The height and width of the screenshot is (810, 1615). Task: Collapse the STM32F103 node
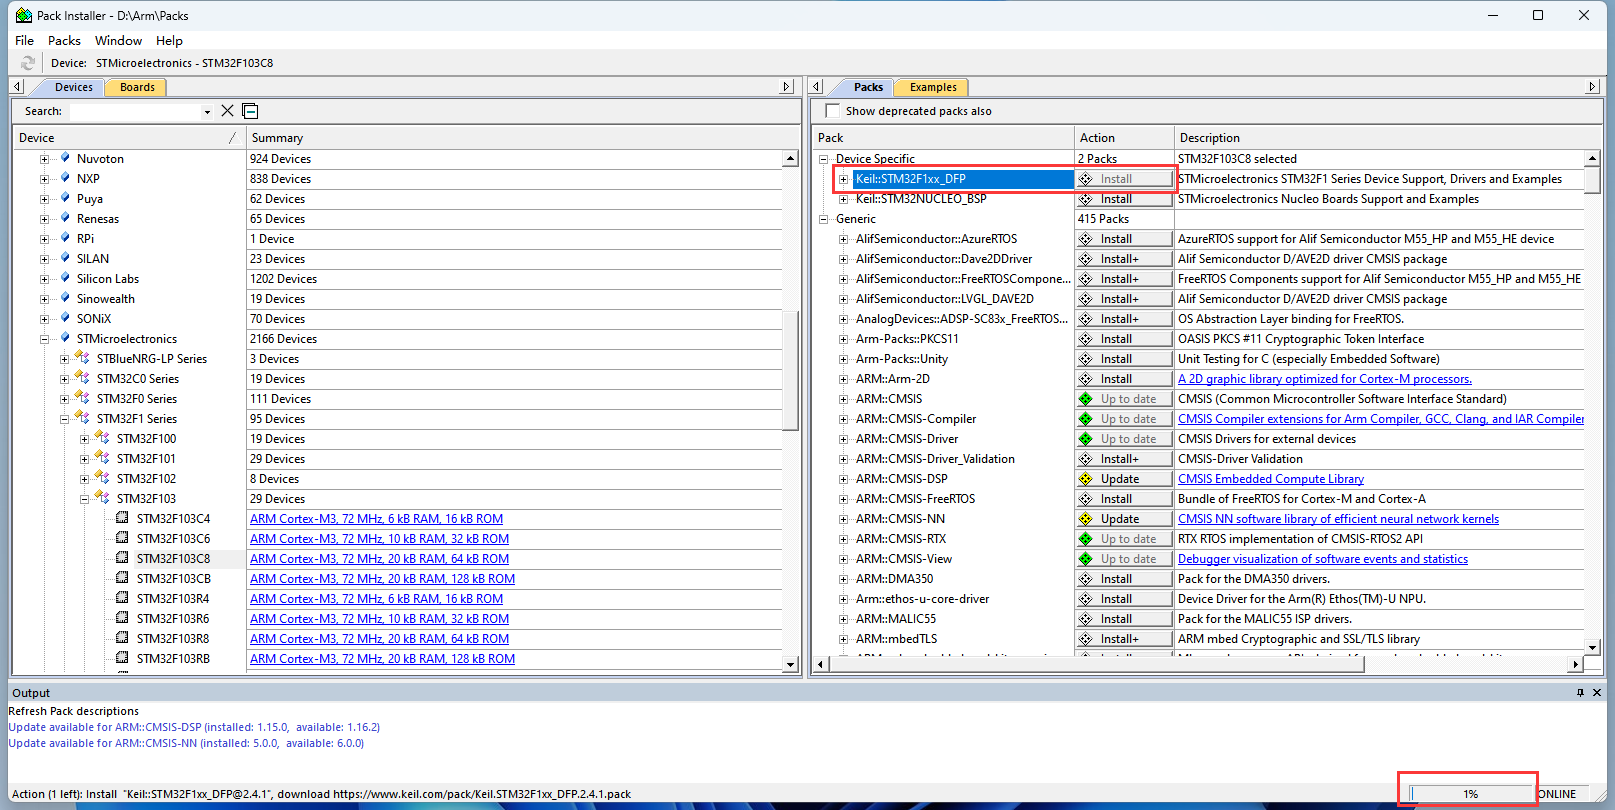[x=84, y=499]
